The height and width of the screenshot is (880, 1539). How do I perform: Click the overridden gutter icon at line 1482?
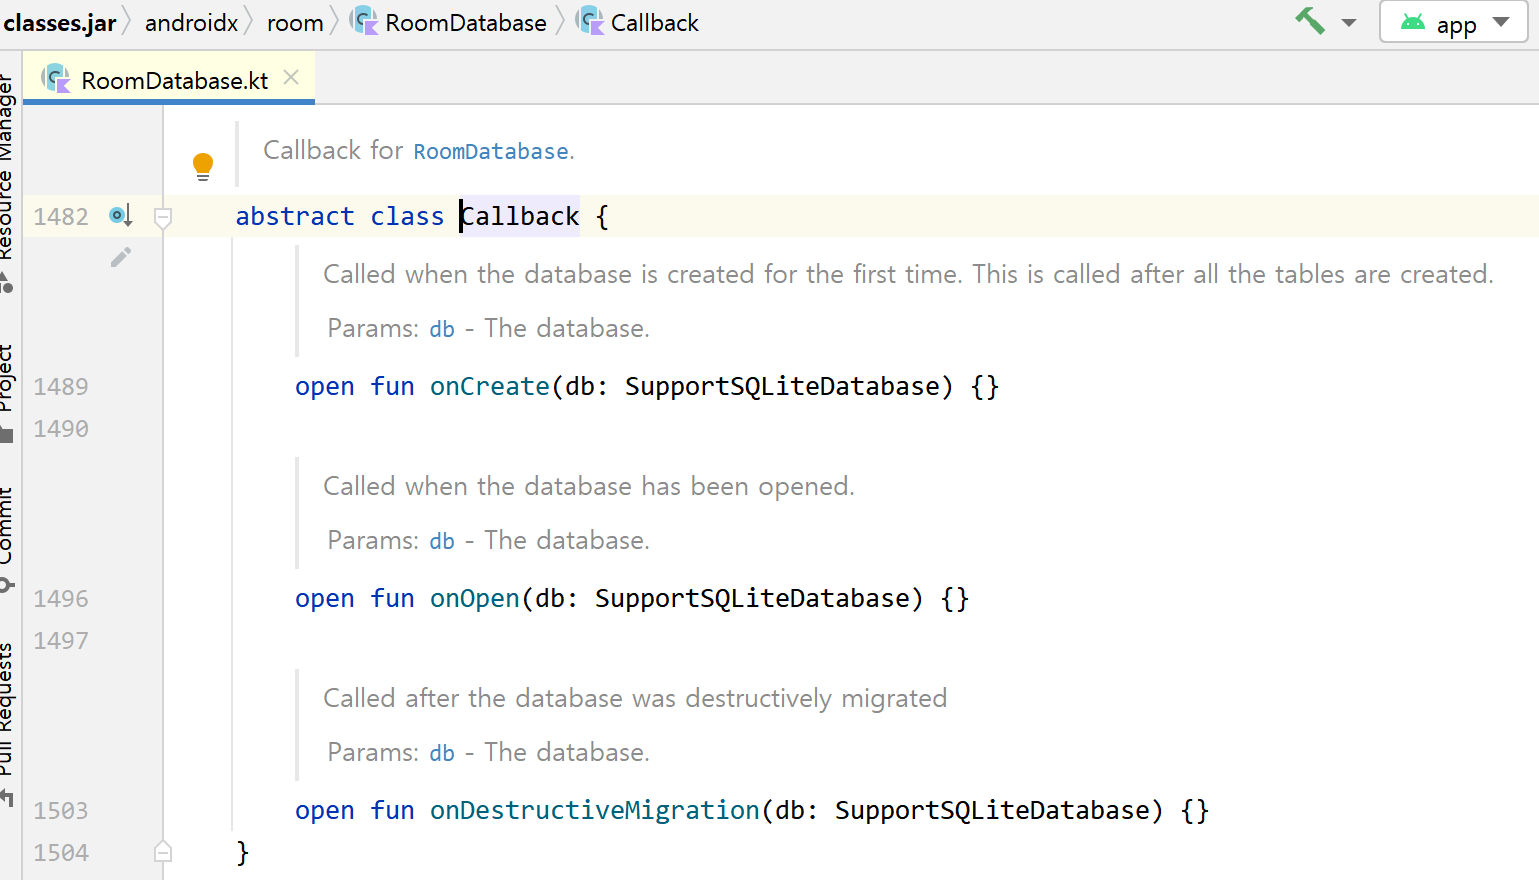(121, 216)
